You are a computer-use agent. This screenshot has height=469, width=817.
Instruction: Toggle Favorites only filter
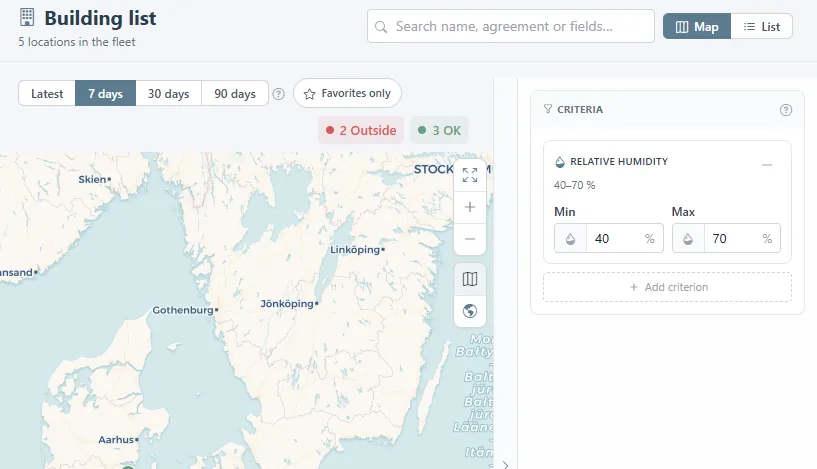coord(348,93)
